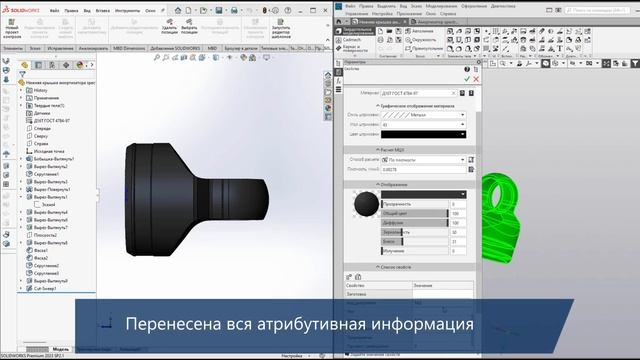Open the ConfigurationManager tab icon
Viewport: 640px width, 360px height.
52,65
